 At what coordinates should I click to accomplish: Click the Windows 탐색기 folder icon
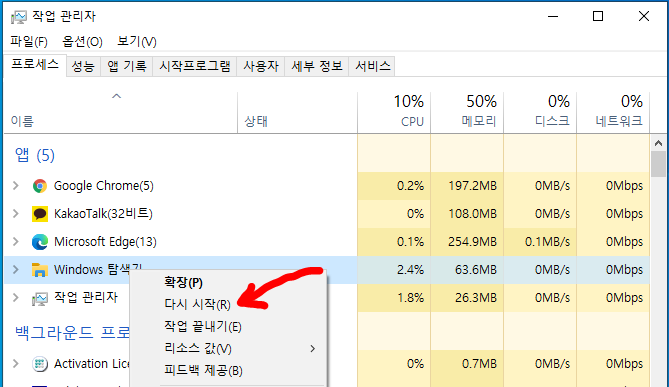pos(40,270)
